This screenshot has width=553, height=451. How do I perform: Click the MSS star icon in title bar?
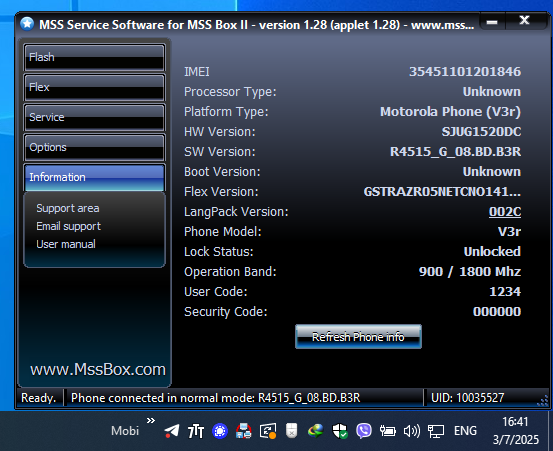[27, 24]
